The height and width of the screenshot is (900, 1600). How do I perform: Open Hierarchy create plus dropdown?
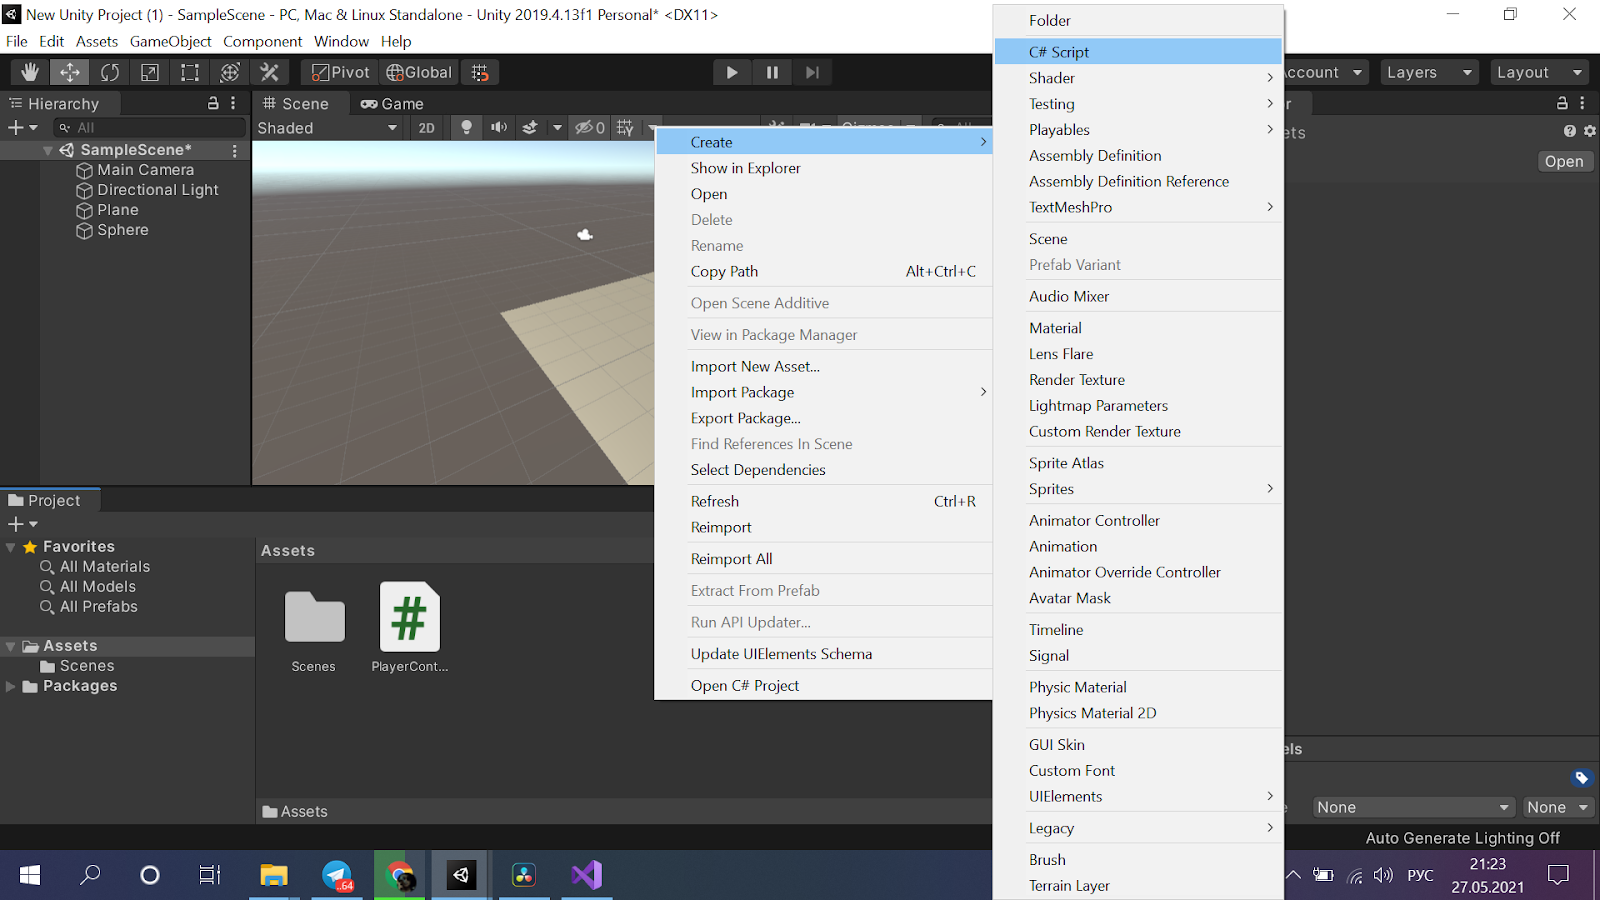pos(22,128)
